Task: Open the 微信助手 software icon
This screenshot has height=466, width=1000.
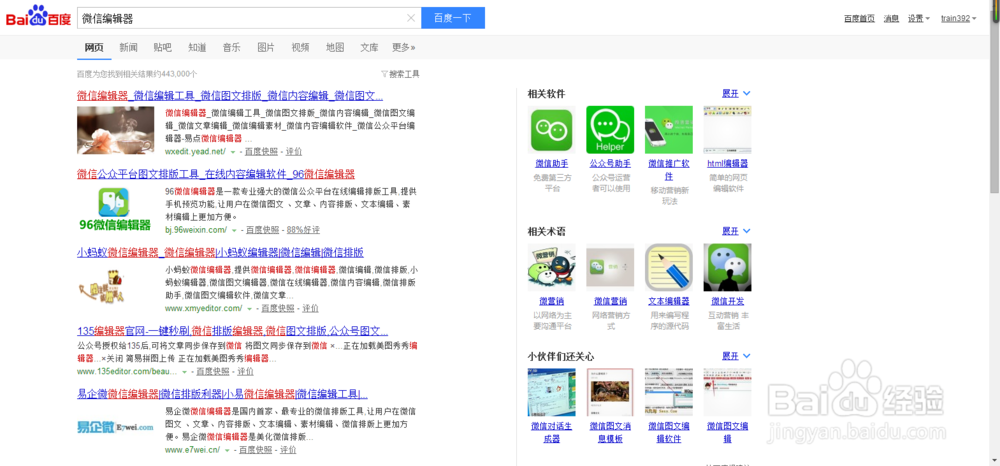Action: tap(552, 130)
